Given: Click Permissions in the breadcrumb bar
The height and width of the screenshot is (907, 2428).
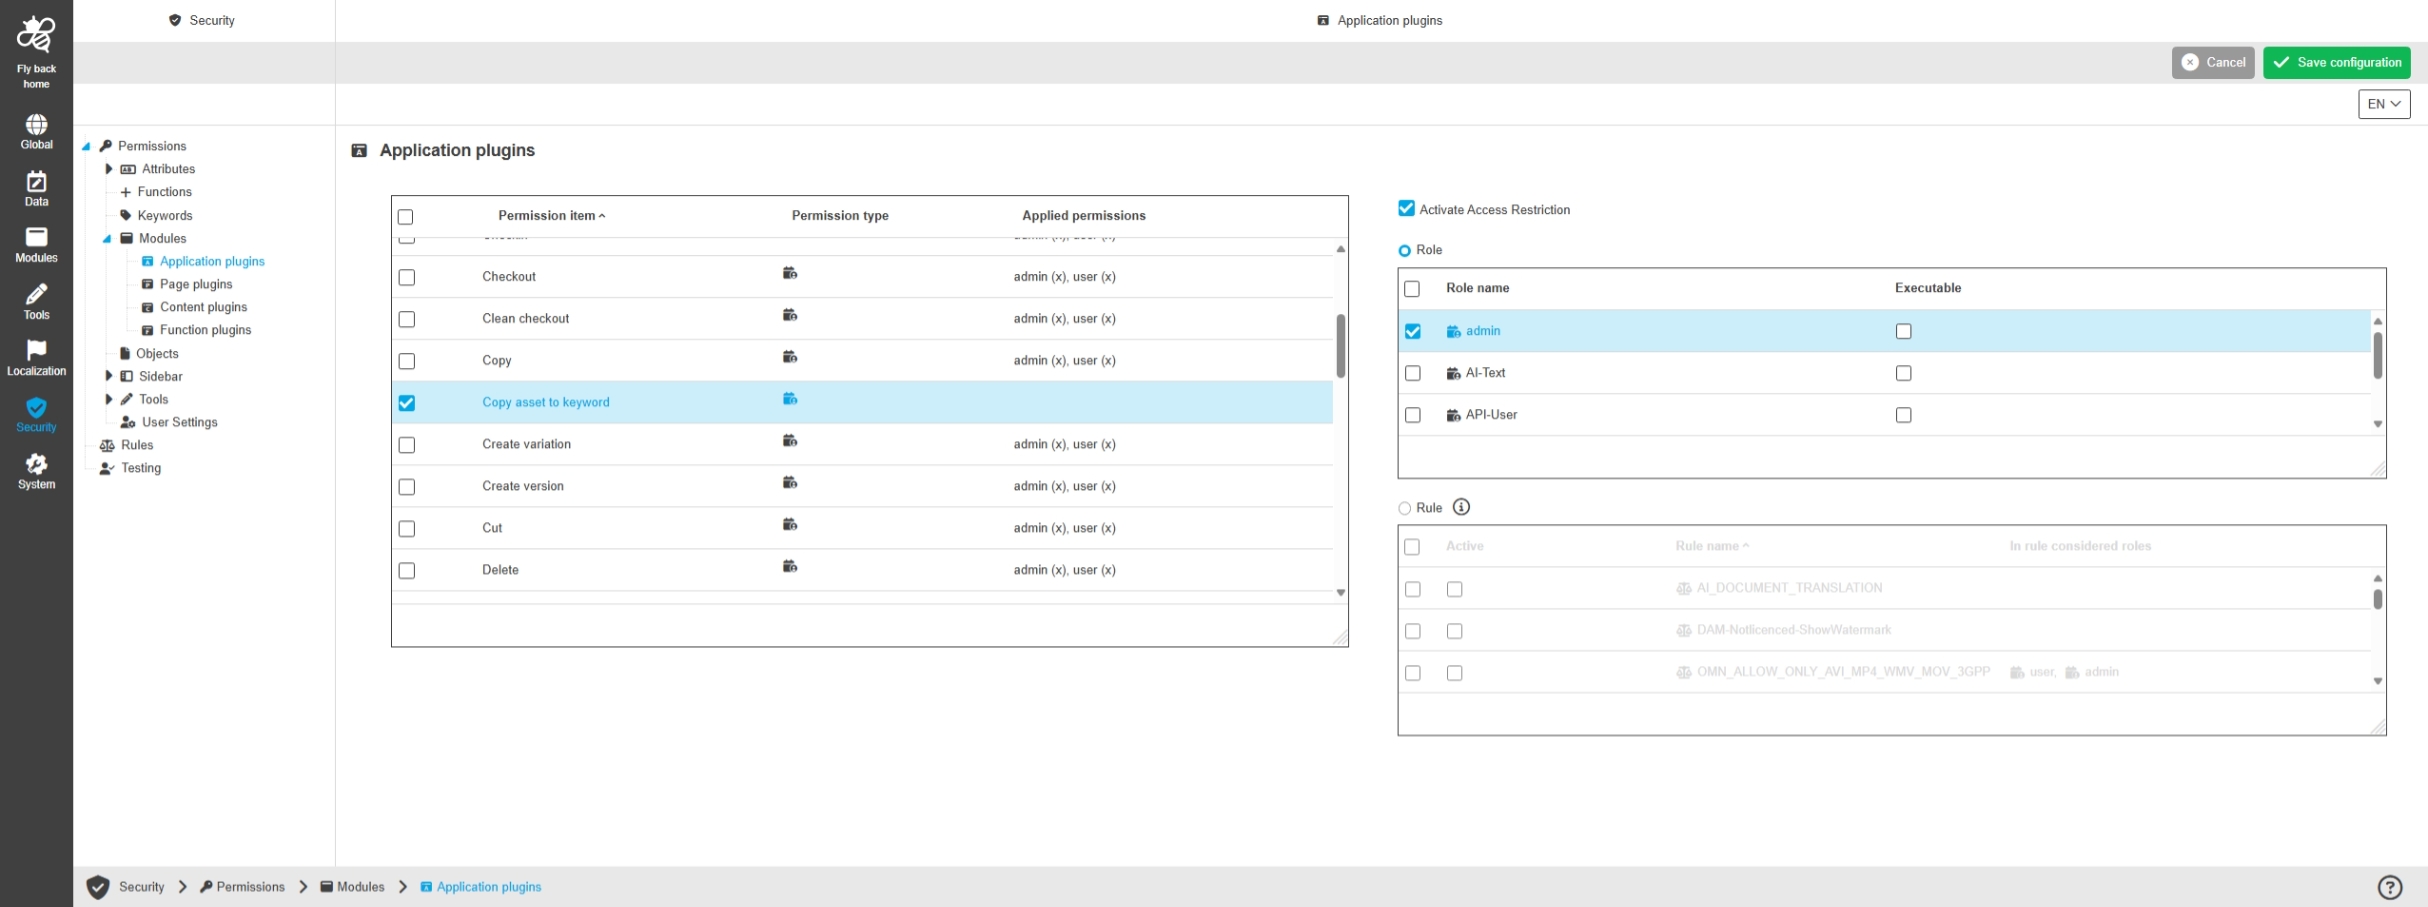Looking at the screenshot, I should (x=250, y=887).
